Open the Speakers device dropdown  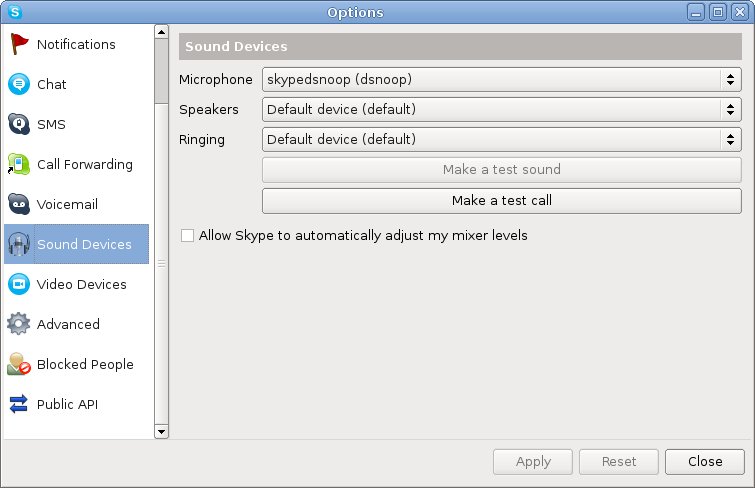[501, 109]
